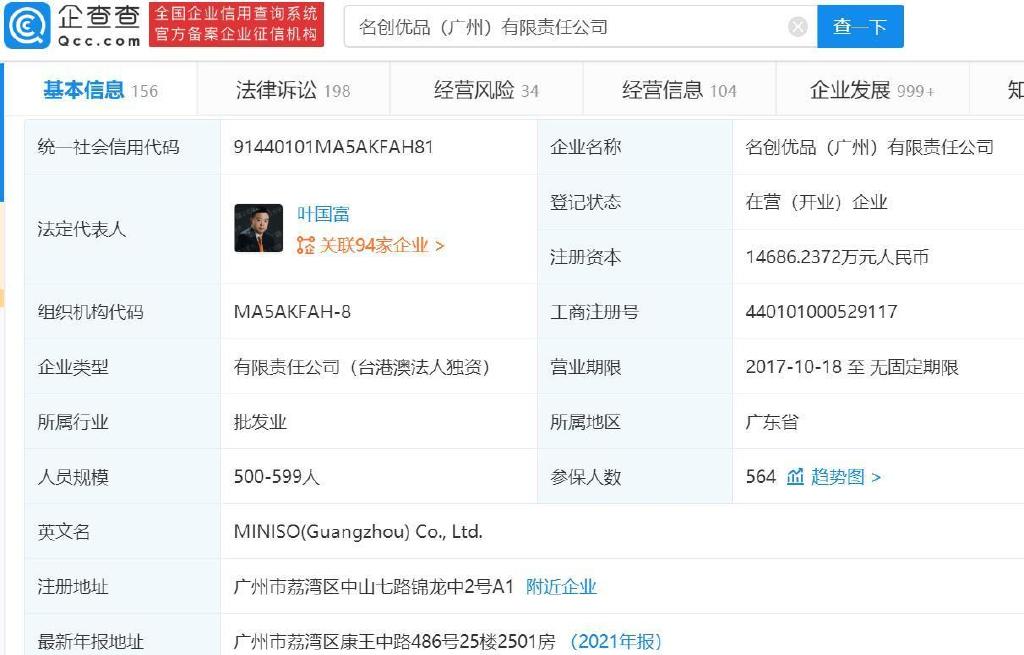Clear the search box using the × icon
Viewport: 1024px width, 655px height.
797,26
